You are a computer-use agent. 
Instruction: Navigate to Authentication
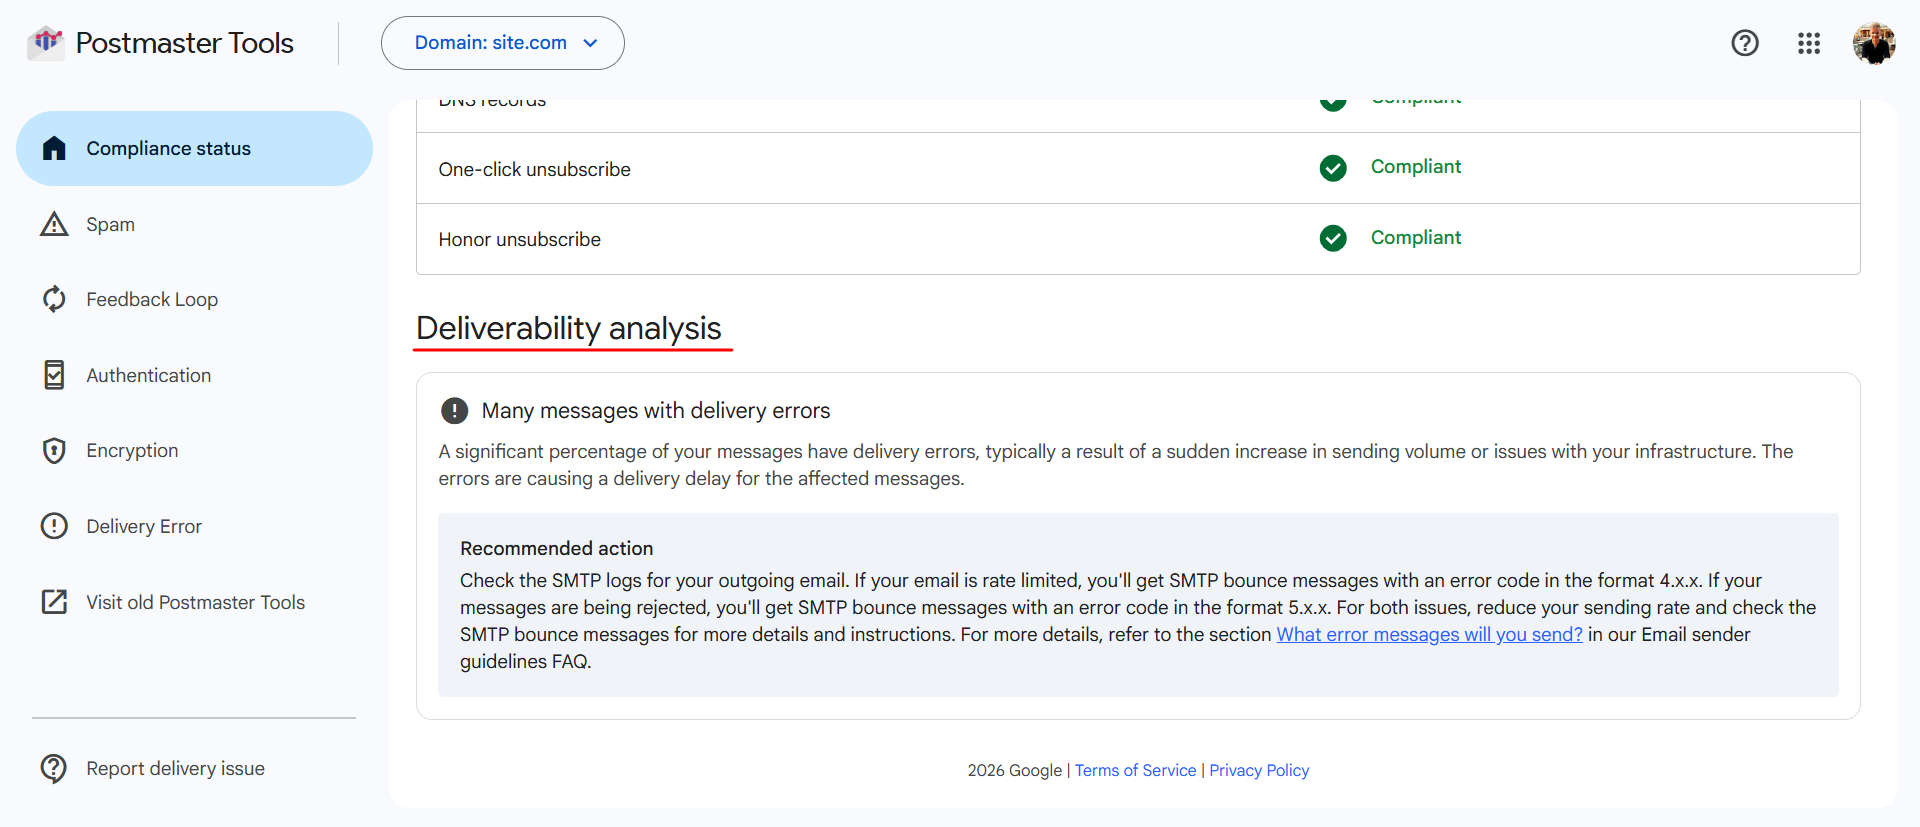click(149, 375)
